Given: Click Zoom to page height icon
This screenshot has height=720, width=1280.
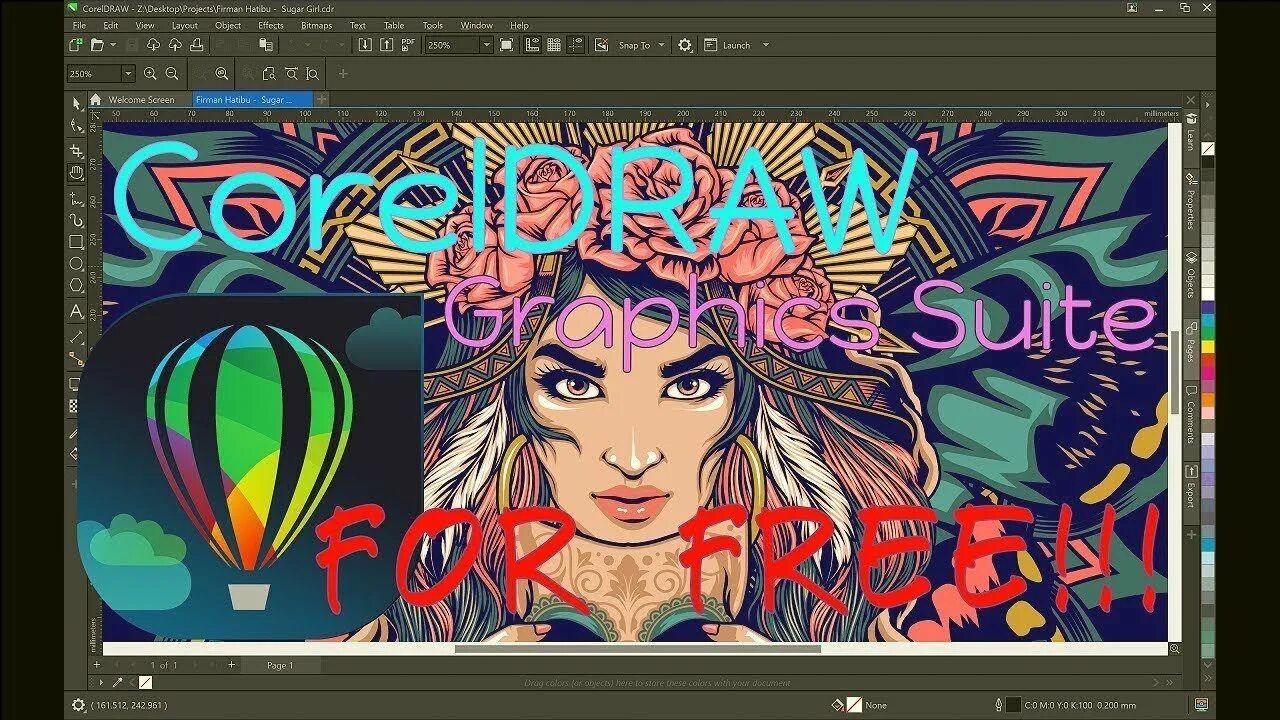Looking at the screenshot, I should click(x=313, y=73).
